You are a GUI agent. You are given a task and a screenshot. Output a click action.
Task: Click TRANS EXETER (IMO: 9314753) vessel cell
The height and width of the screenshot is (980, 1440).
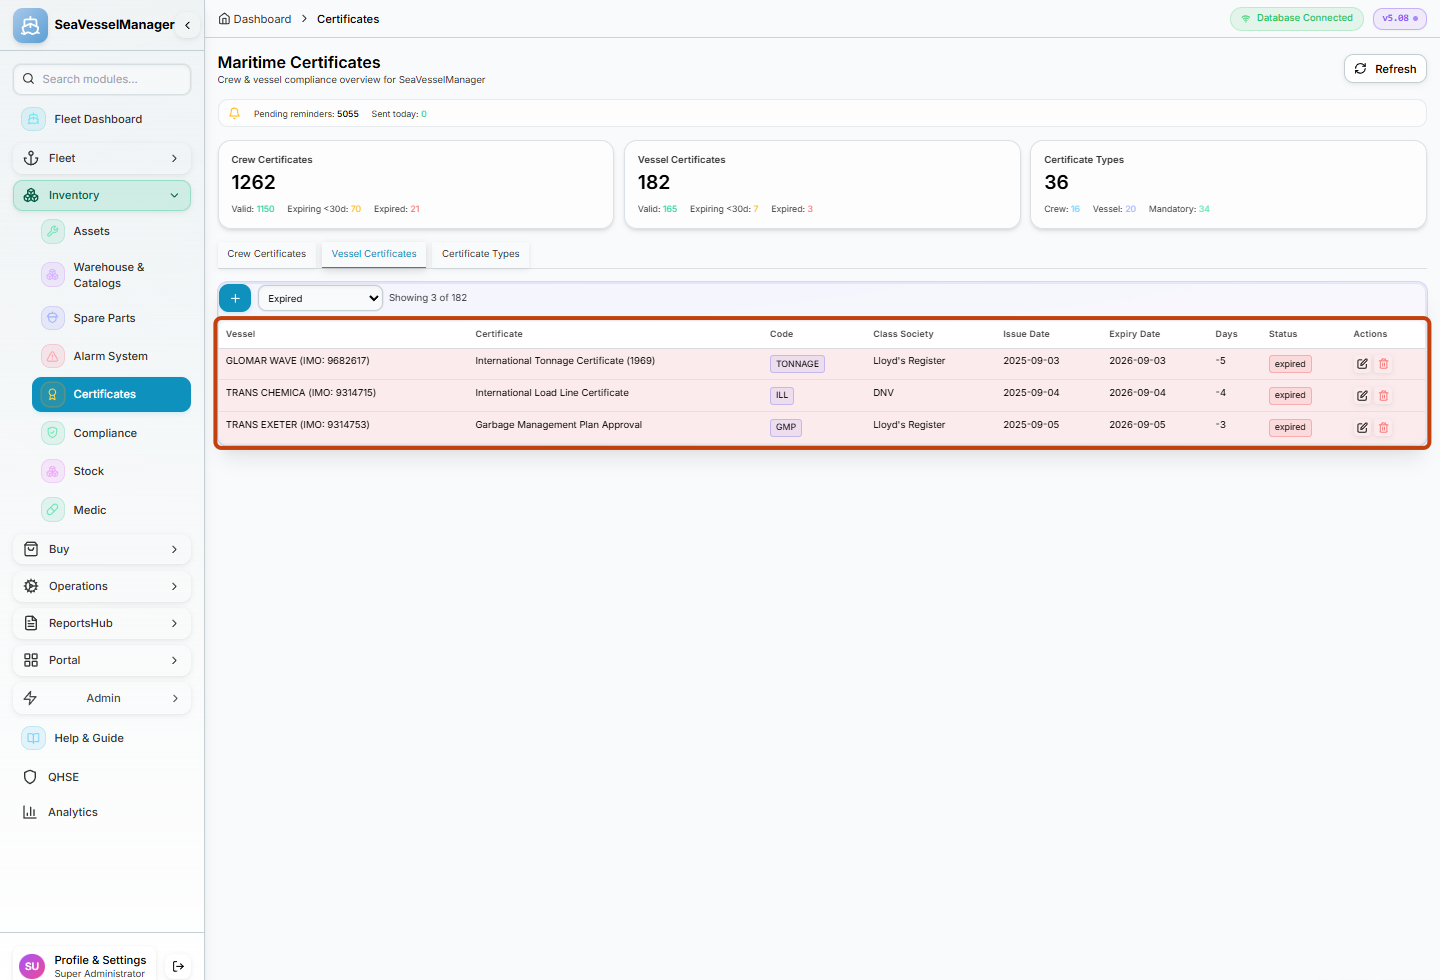click(x=298, y=425)
